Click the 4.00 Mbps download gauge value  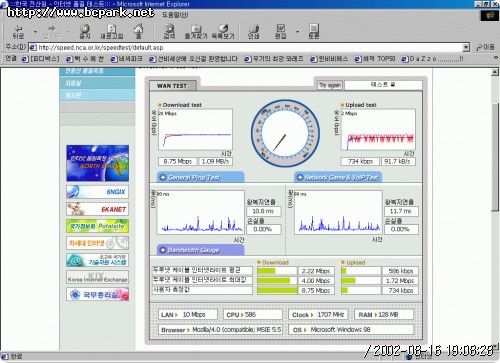316,281
